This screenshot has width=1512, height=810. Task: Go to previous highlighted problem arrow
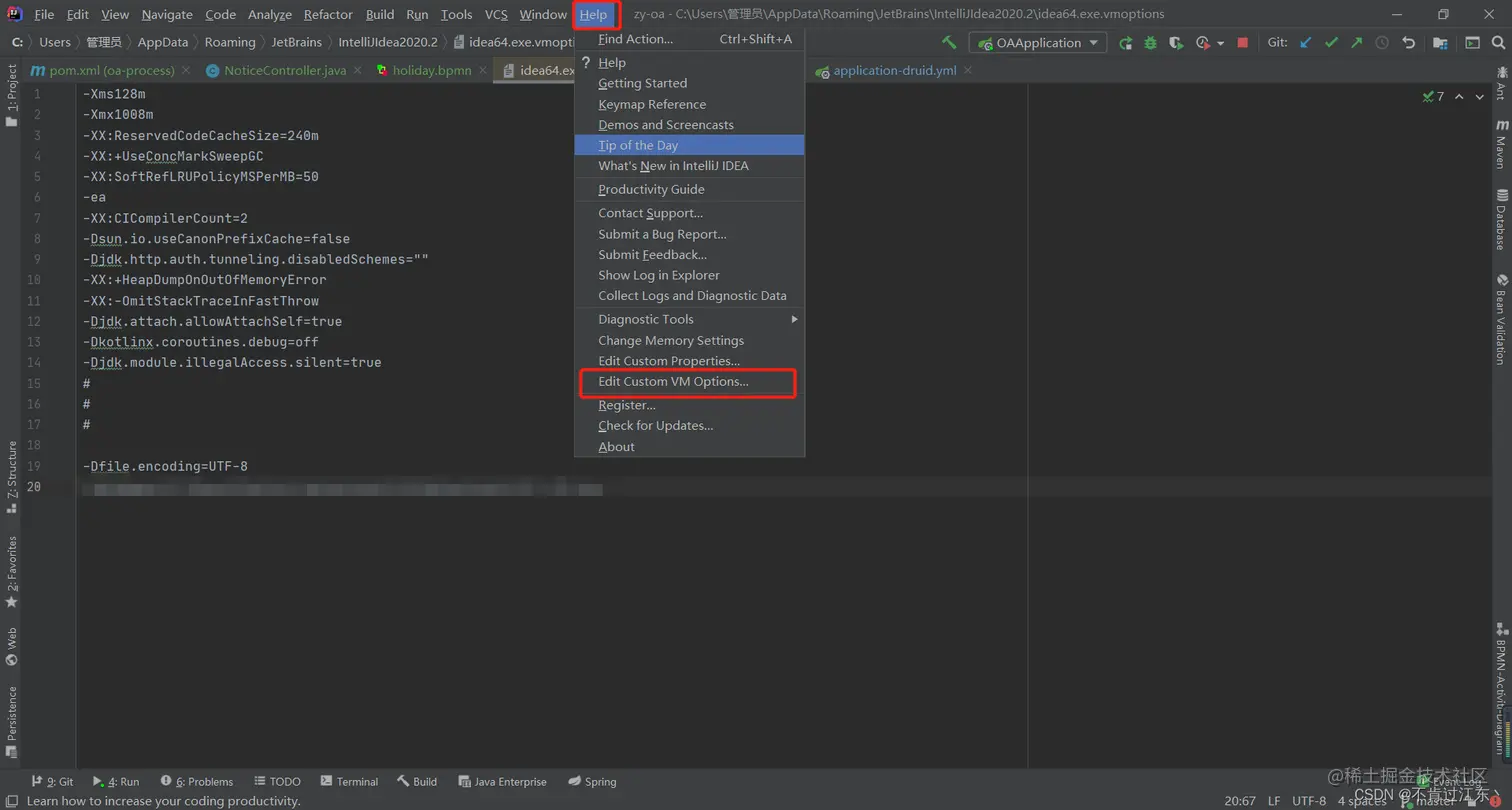(x=1459, y=97)
